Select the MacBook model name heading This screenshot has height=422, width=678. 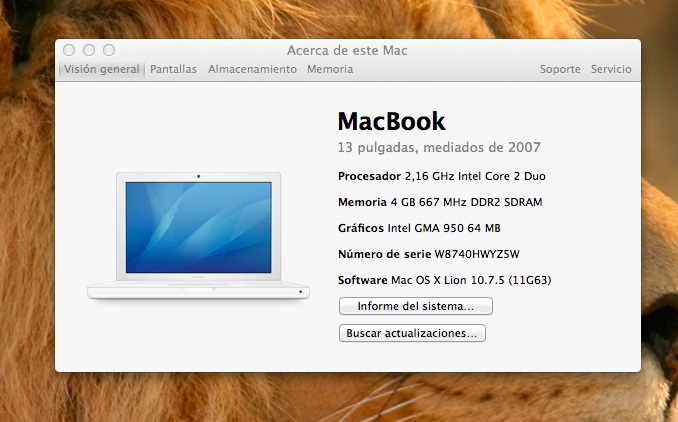tap(391, 121)
